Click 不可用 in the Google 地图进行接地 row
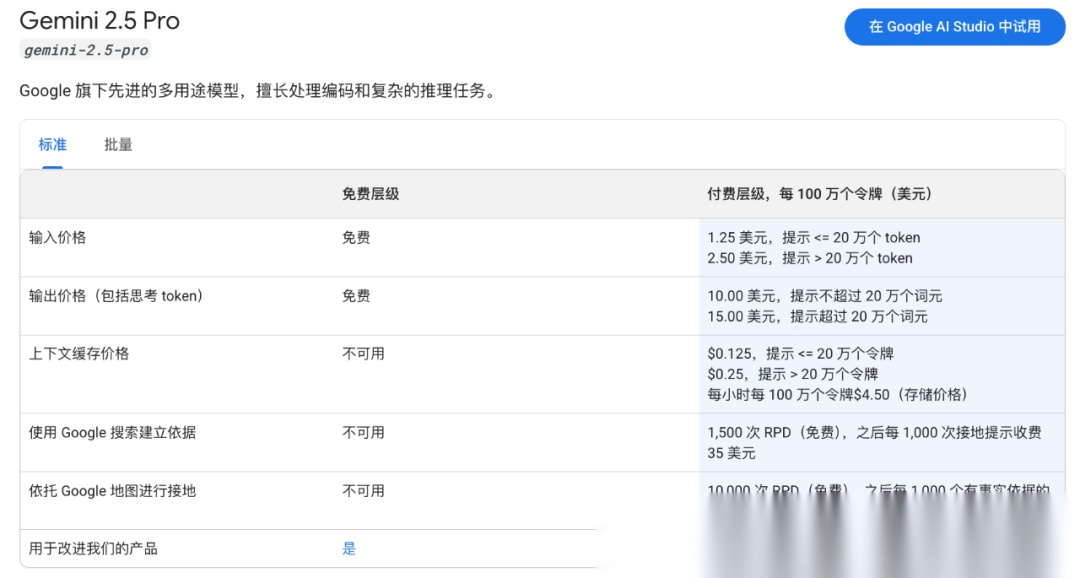Image resolution: width=1080 pixels, height=578 pixels. pyautogui.click(x=363, y=491)
